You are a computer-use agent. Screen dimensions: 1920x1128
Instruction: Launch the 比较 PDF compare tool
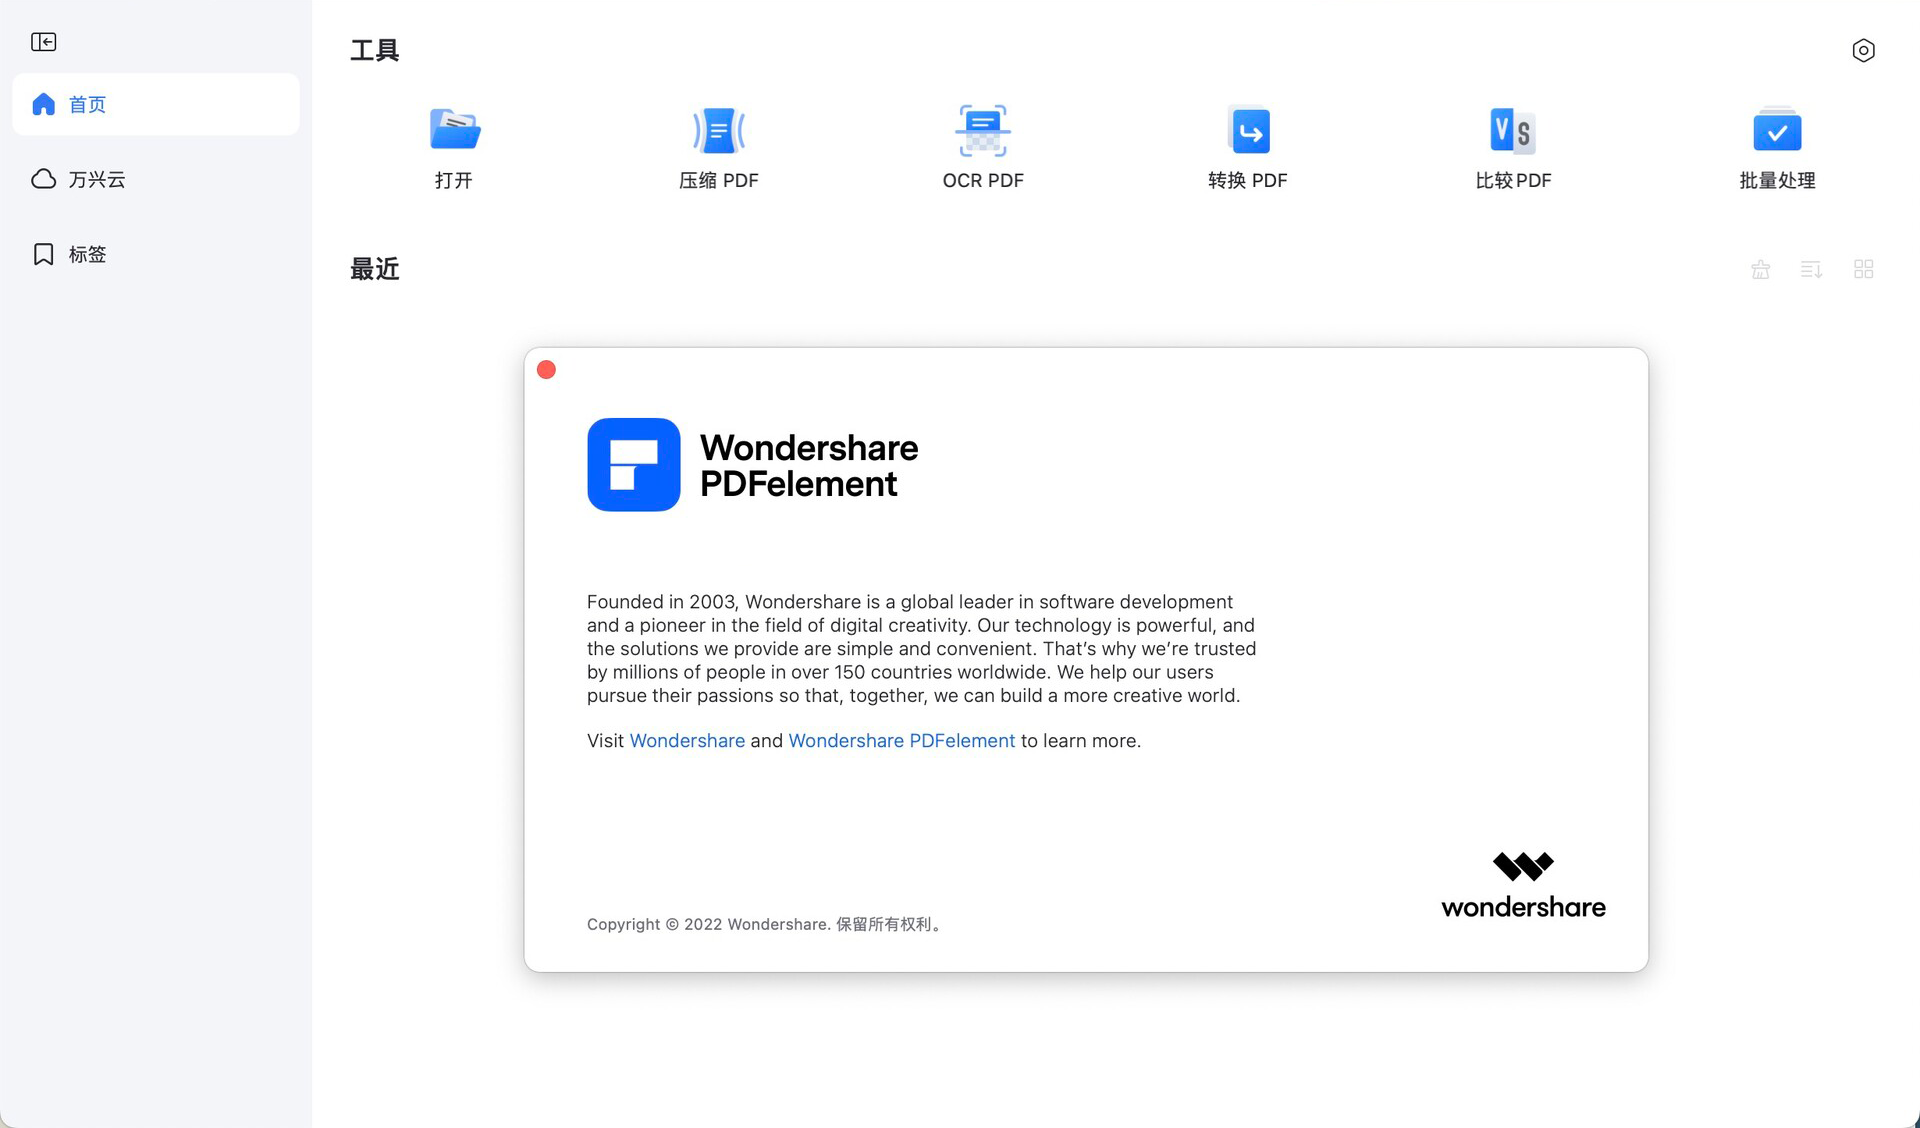tap(1513, 148)
